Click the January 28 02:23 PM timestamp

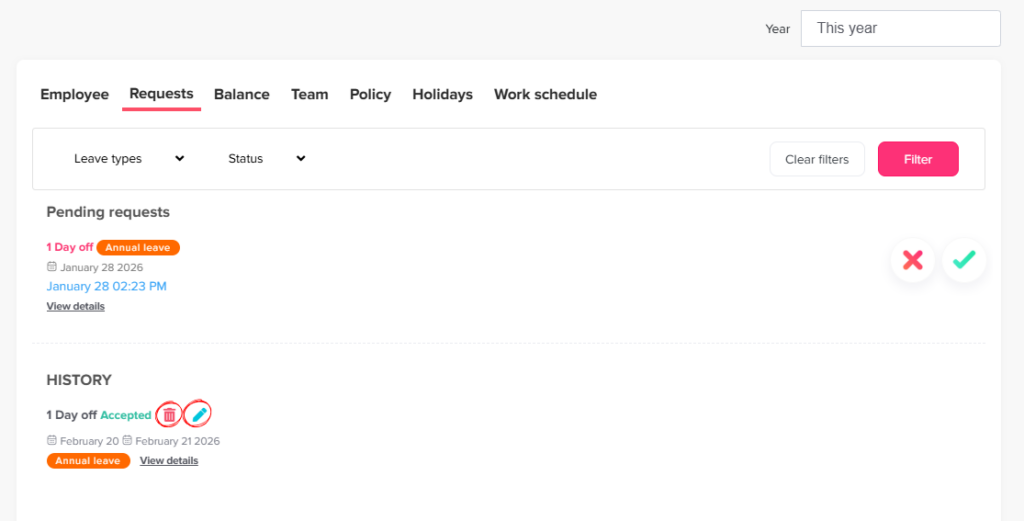[106, 286]
